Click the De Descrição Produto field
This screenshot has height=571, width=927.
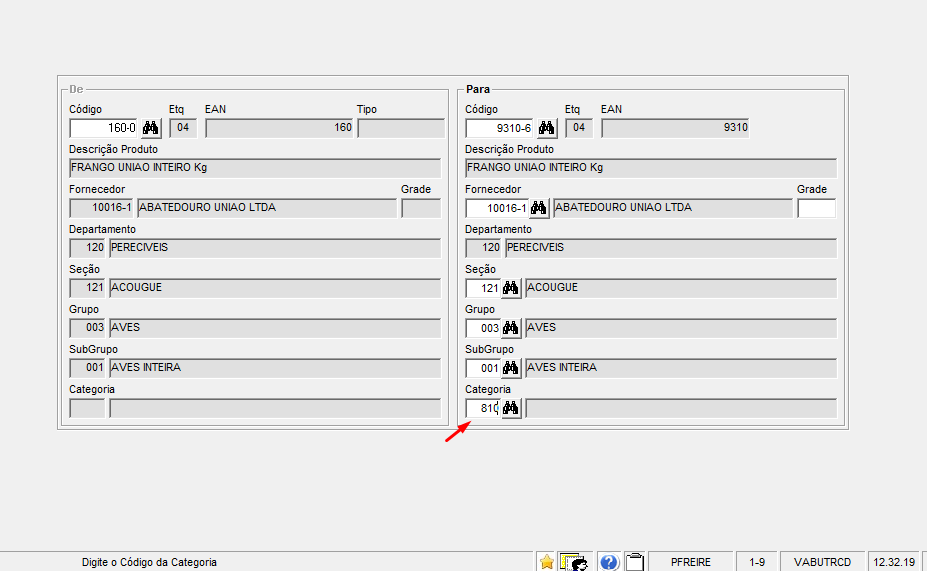[255, 168]
